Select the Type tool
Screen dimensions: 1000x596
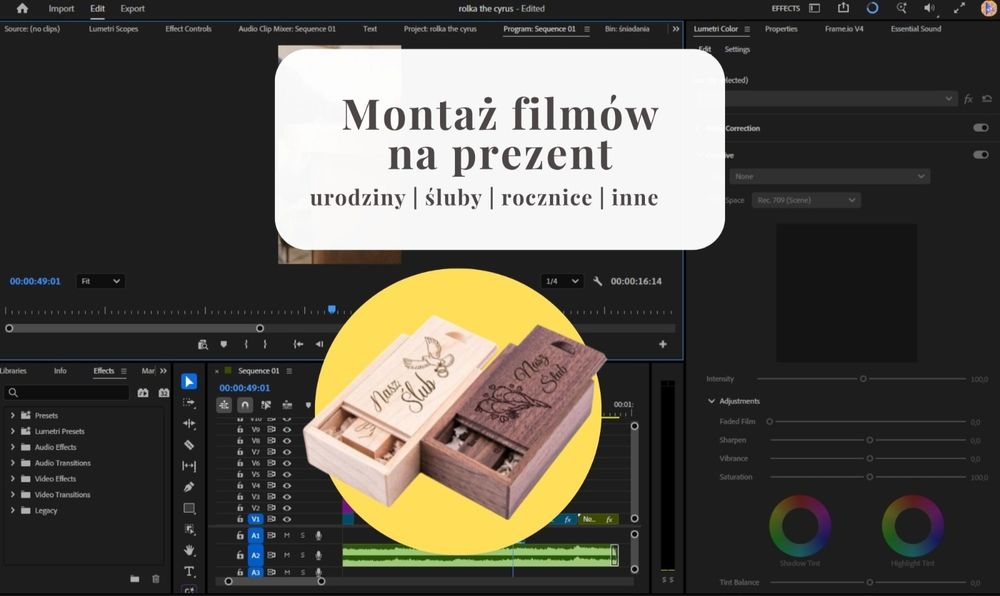coord(189,571)
